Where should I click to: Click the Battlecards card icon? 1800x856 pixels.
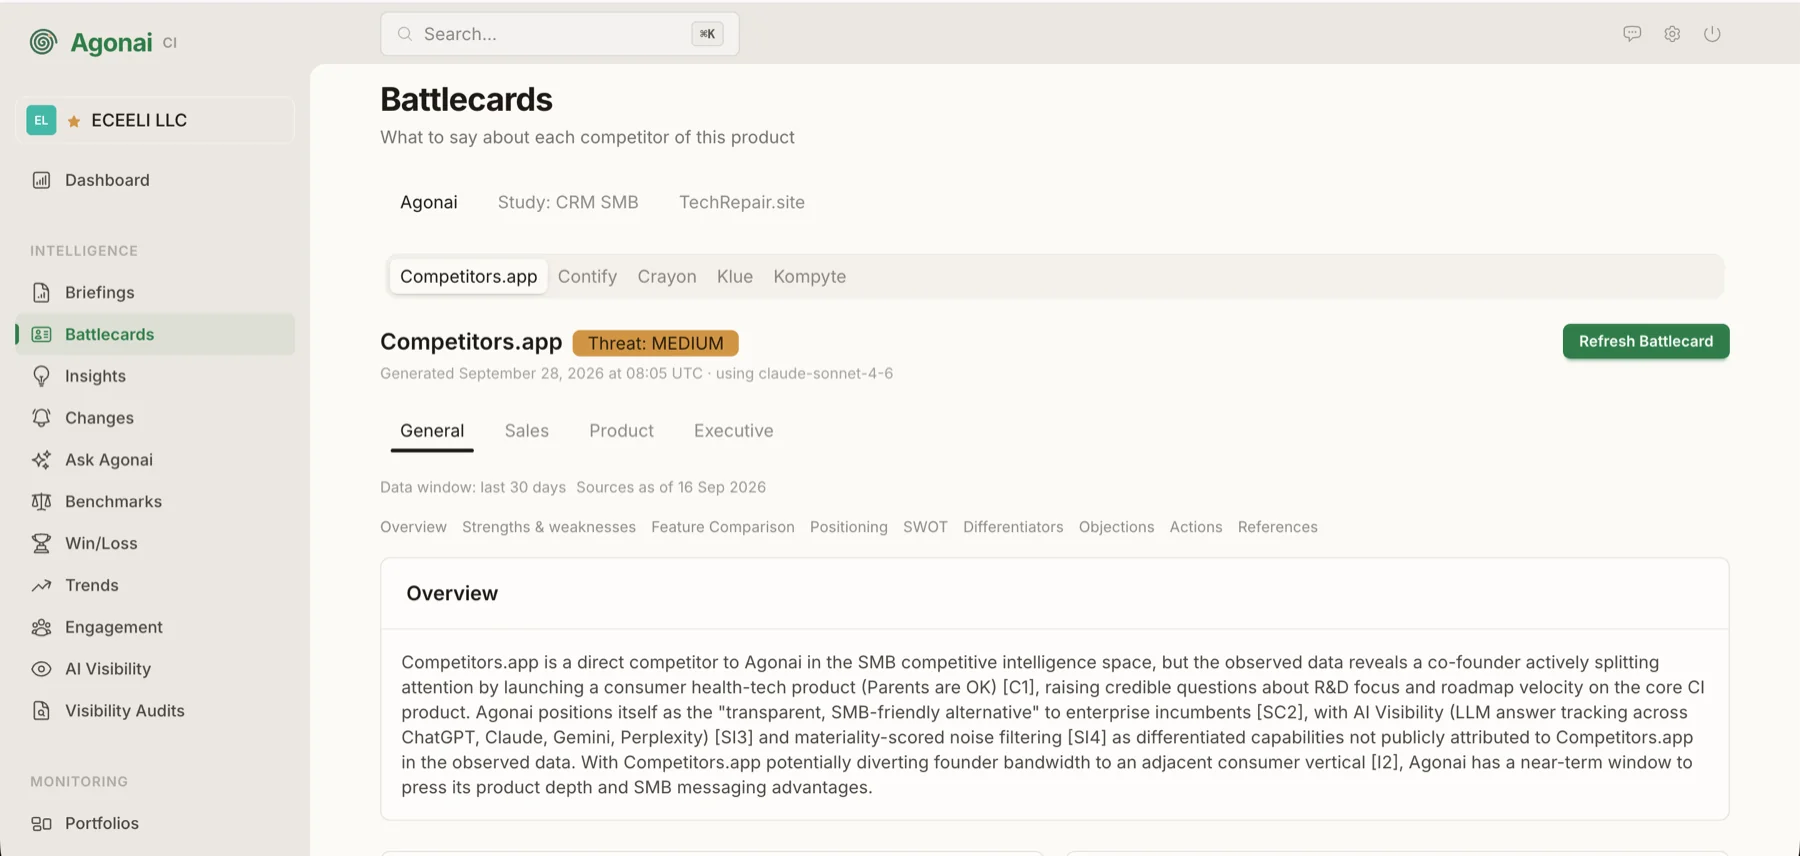(41, 334)
